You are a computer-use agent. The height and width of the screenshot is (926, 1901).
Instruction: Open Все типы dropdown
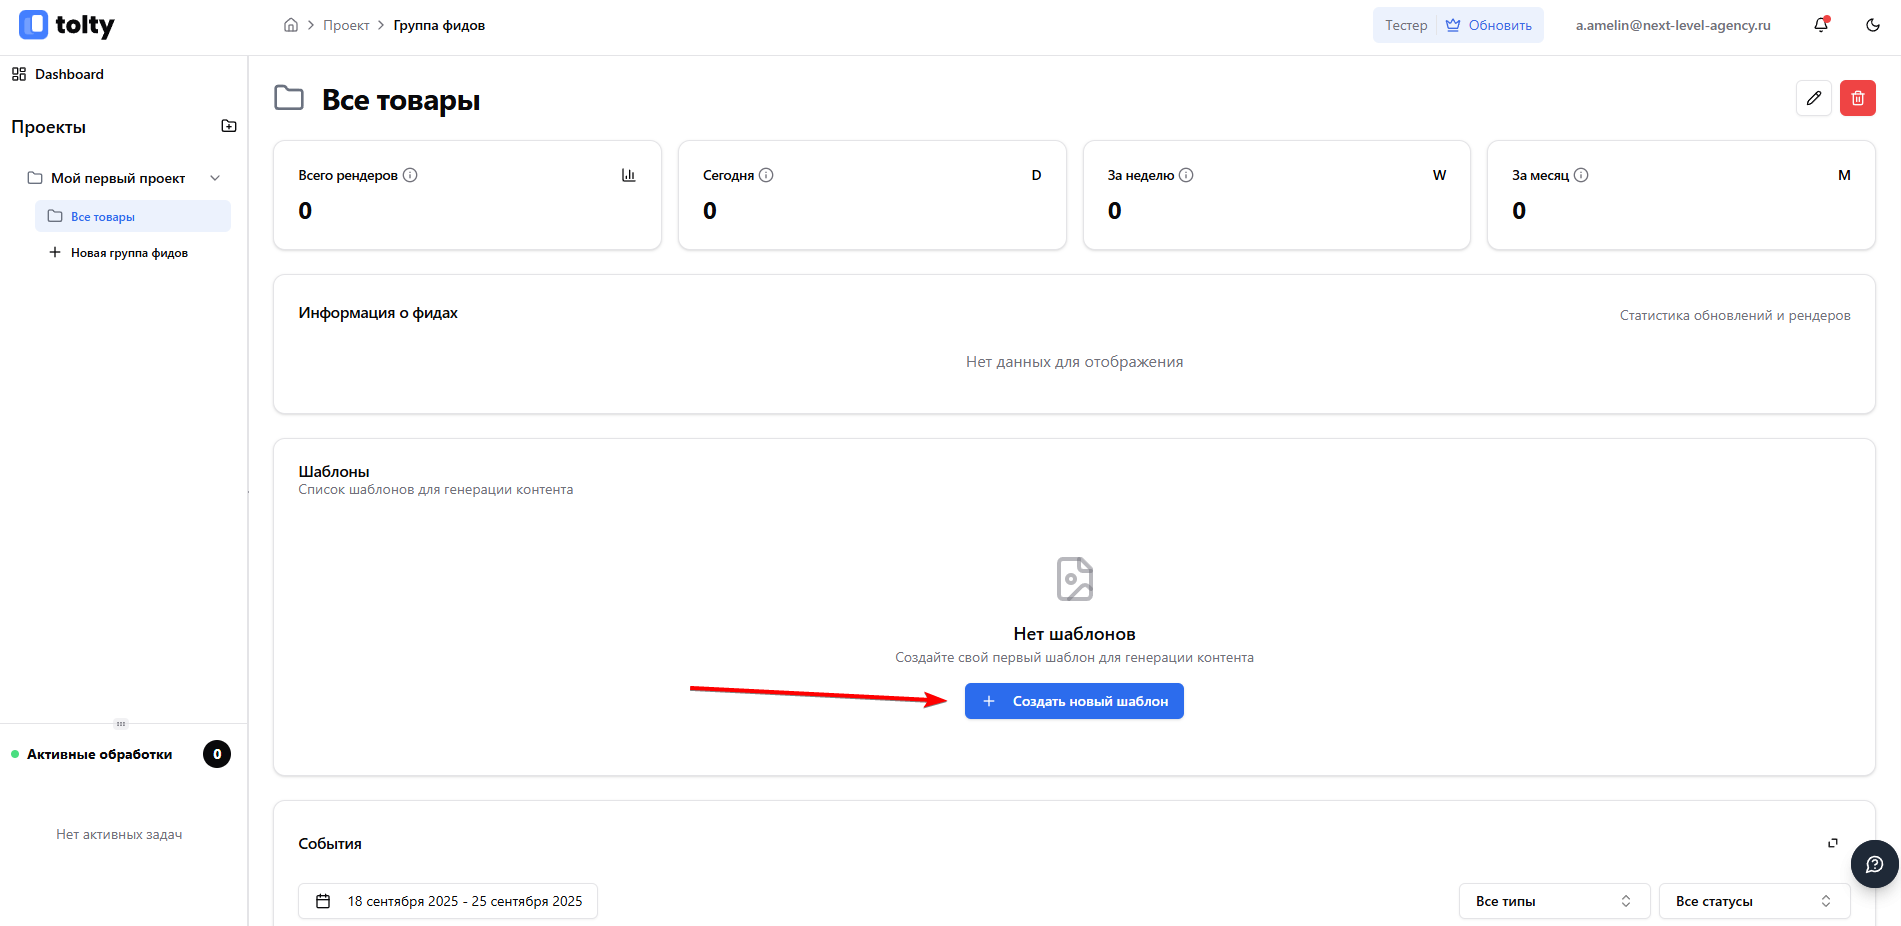pyautogui.click(x=1554, y=901)
